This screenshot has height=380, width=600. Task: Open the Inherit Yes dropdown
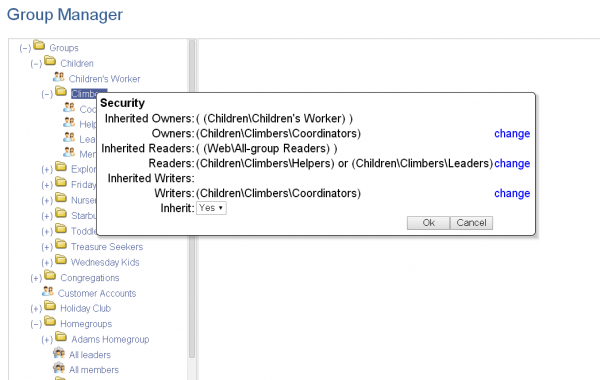[211, 208]
